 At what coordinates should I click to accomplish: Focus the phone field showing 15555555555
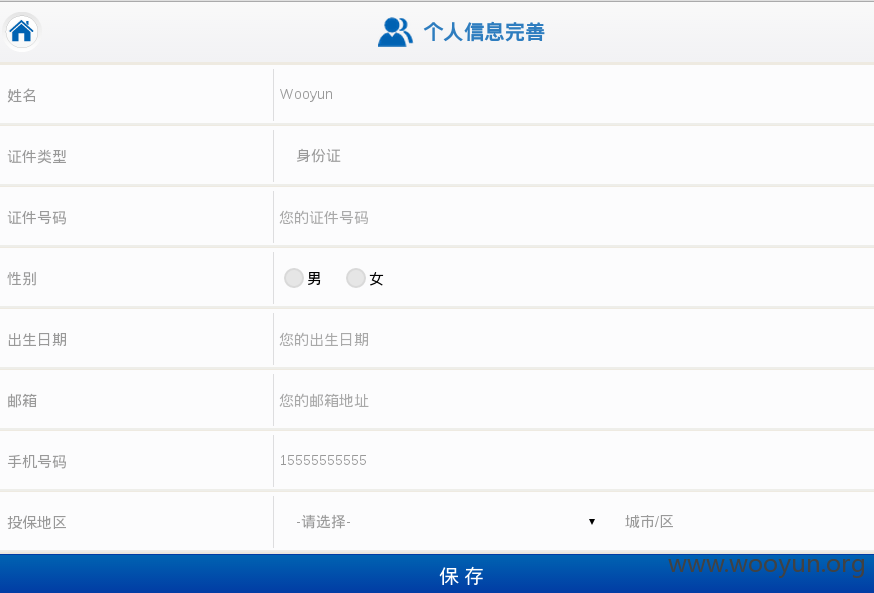574,461
